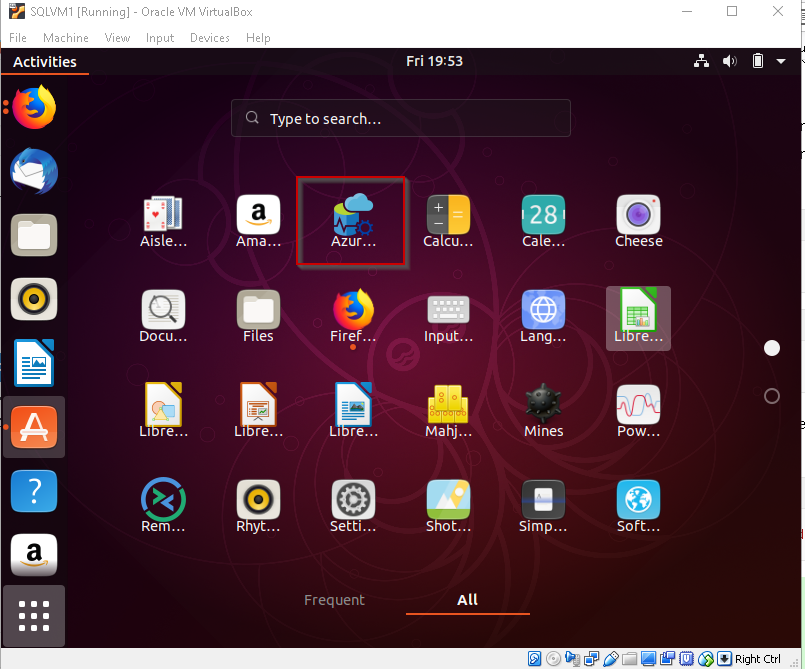This screenshot has height=669, width=805.
Task: Launch LibreOffice Impress presentation icon
Action: 258,412
